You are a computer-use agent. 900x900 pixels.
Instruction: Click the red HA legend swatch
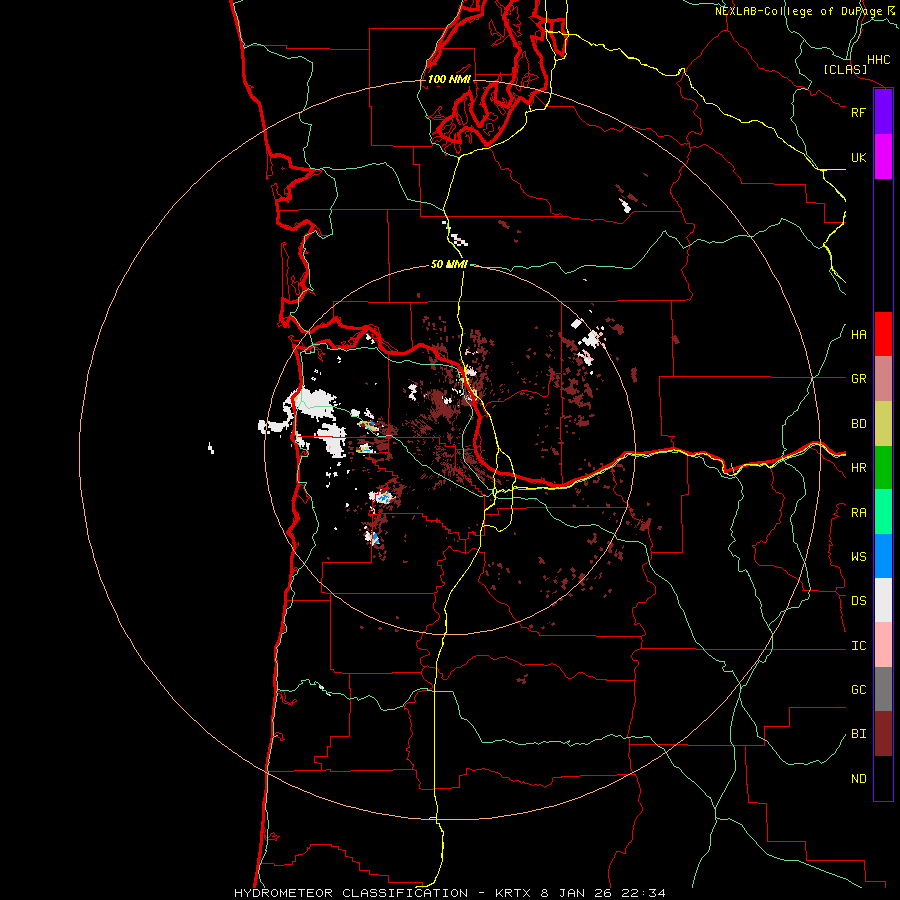click(883, 334)
